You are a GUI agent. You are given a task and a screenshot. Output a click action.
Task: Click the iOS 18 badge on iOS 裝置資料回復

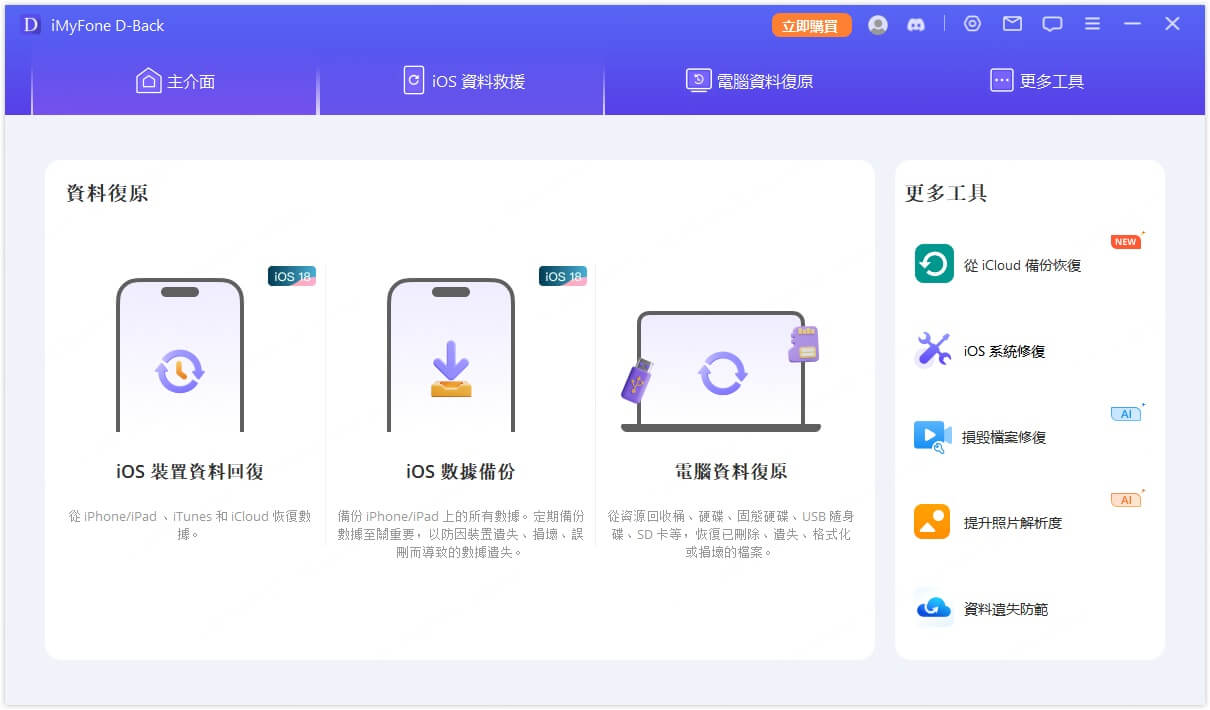tap(289, 275)
